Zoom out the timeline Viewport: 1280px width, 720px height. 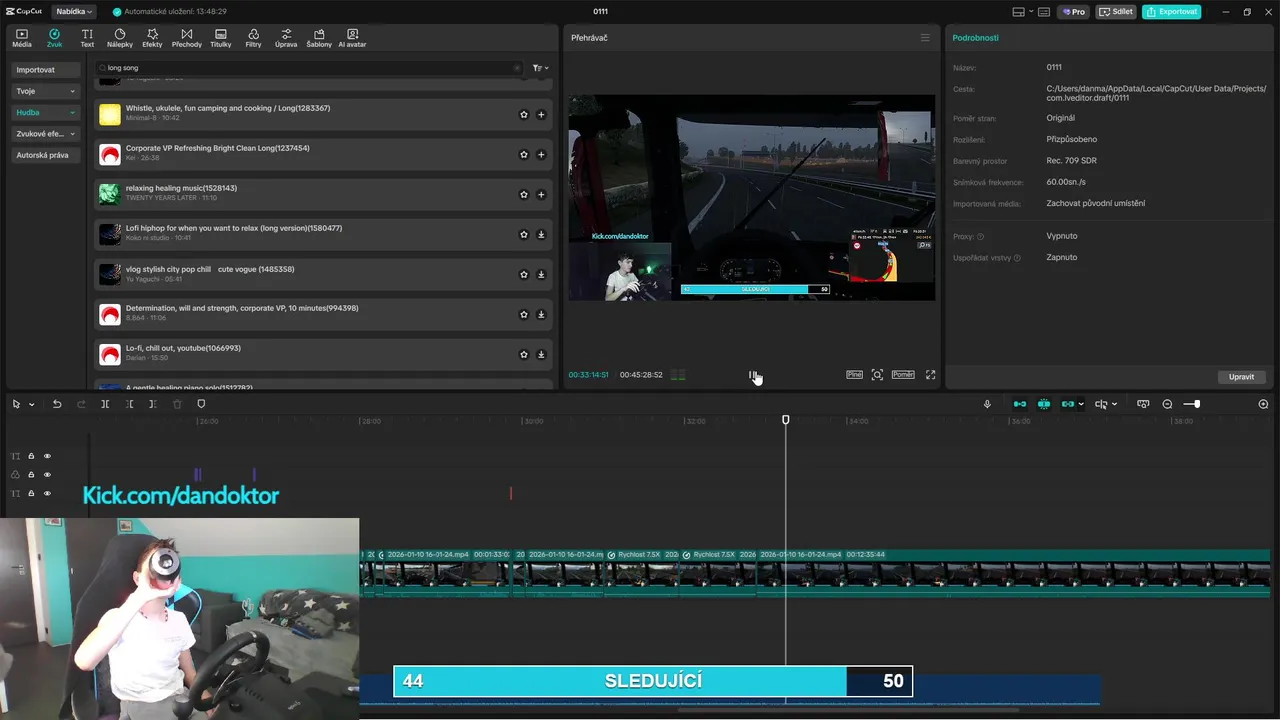click(1167, 404)
